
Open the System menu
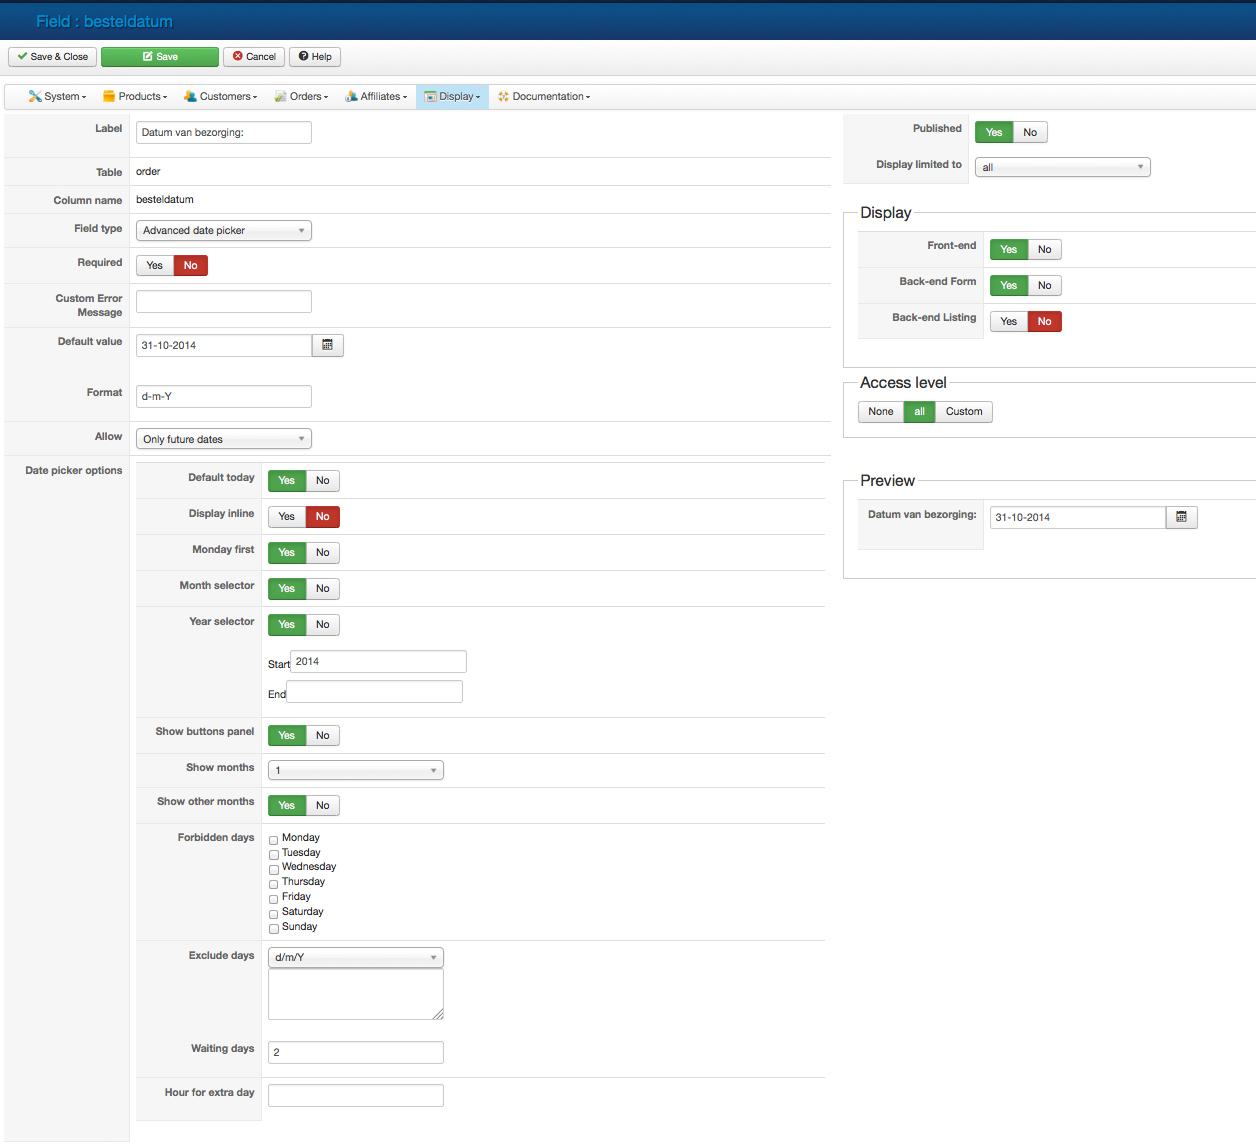(57, 97)
